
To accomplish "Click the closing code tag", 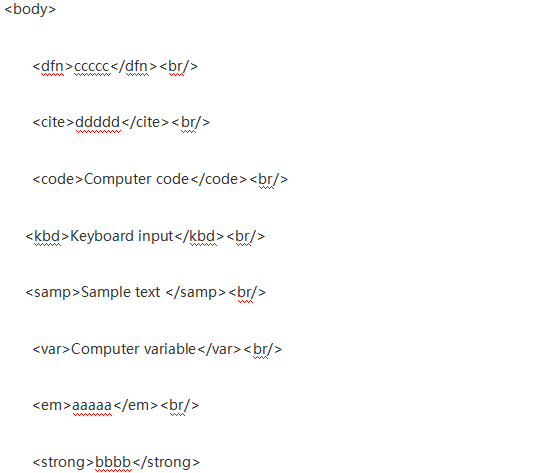I will (x=219, y=179).
